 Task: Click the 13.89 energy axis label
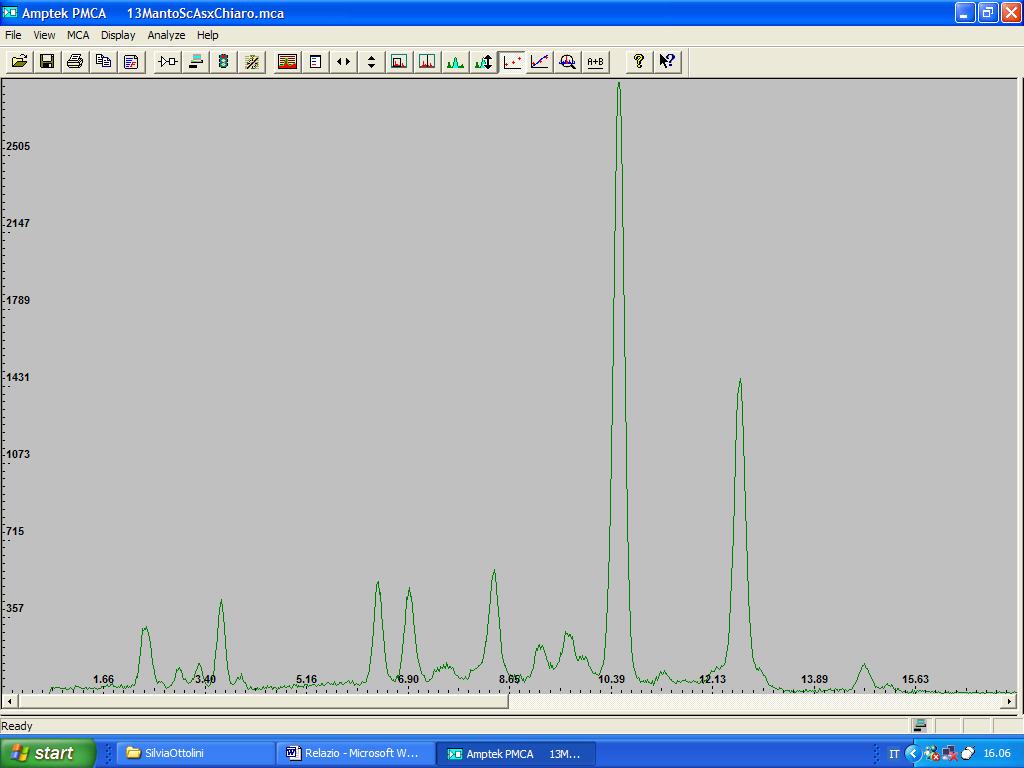[814, 679]
